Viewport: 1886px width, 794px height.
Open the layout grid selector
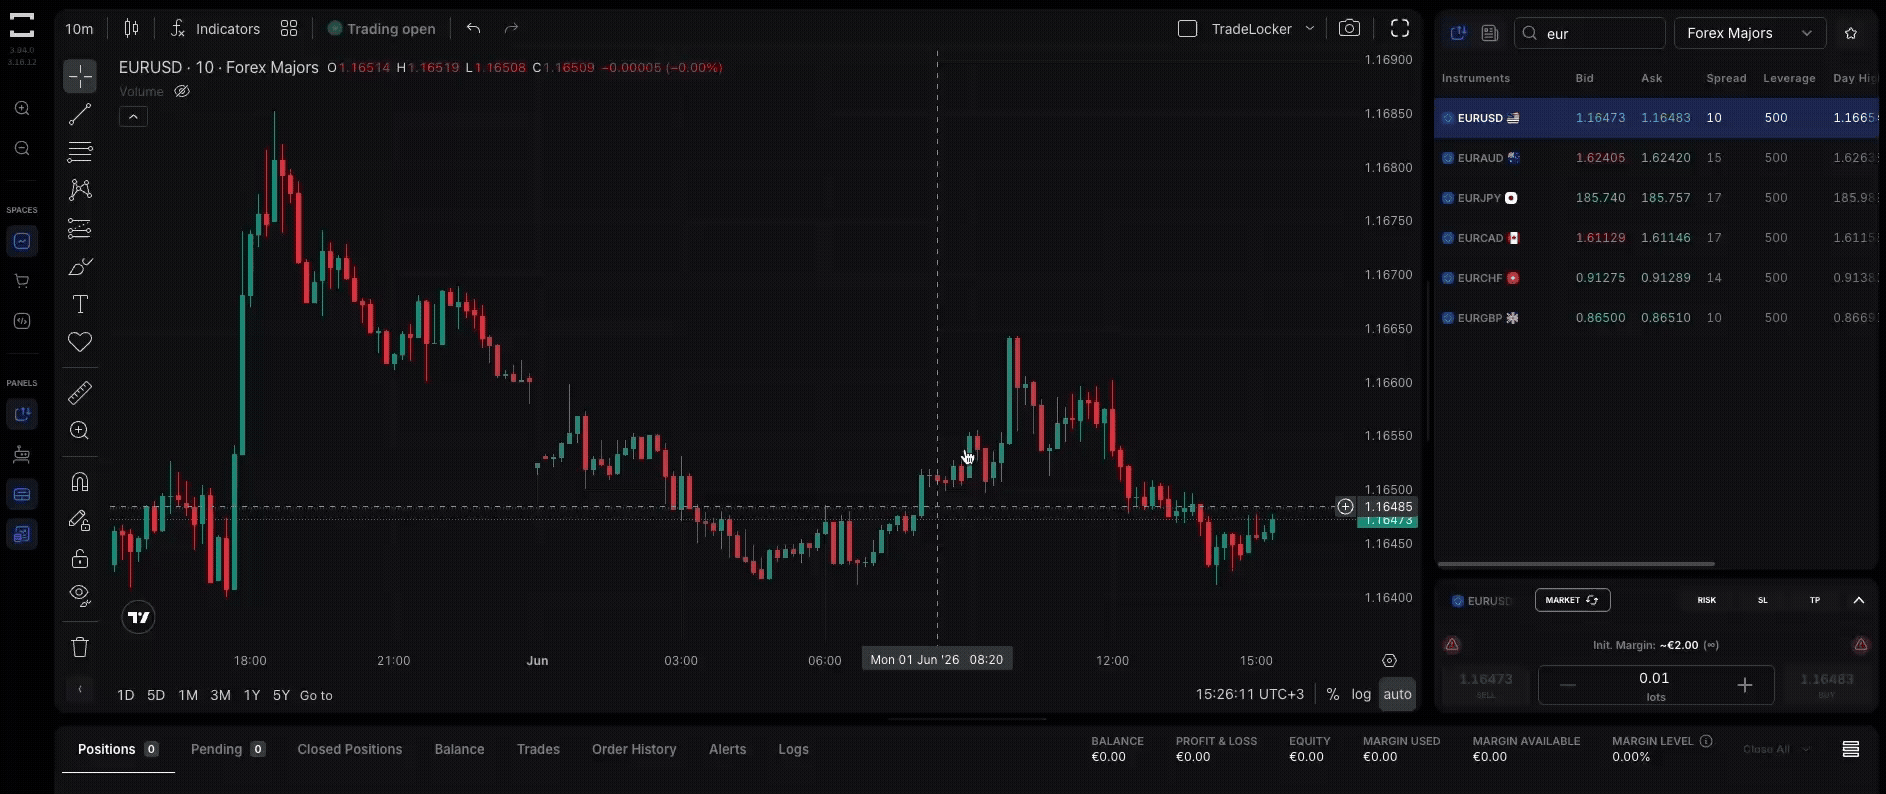(x=289, y=28)
